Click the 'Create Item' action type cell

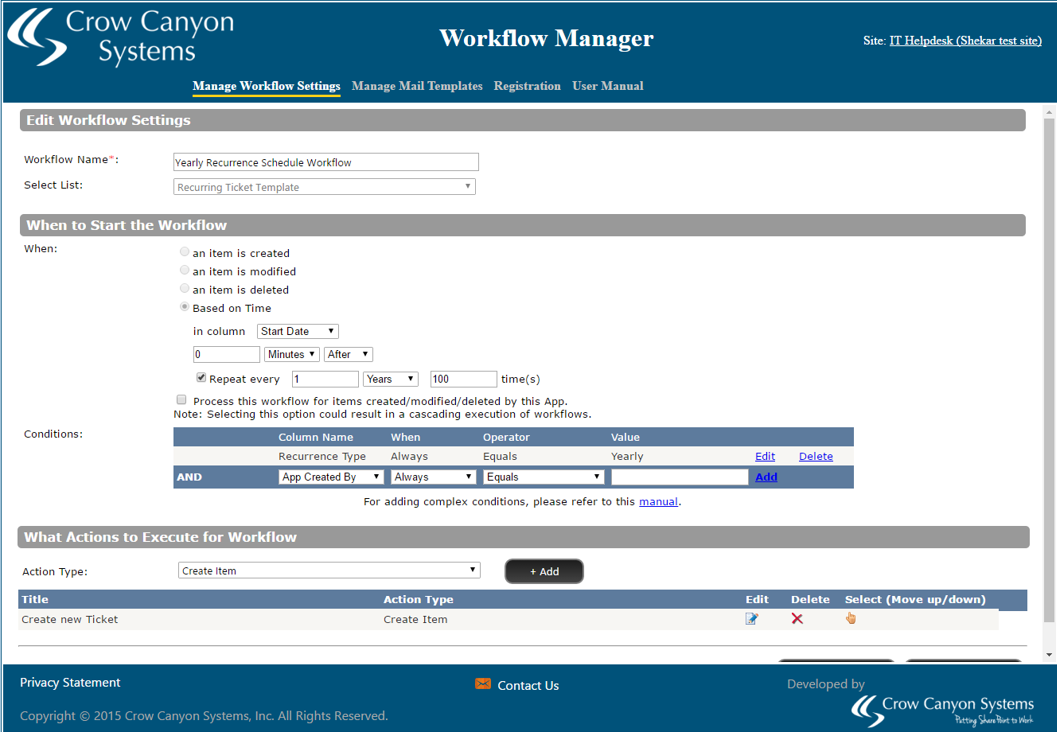click(x=415, y=619)
